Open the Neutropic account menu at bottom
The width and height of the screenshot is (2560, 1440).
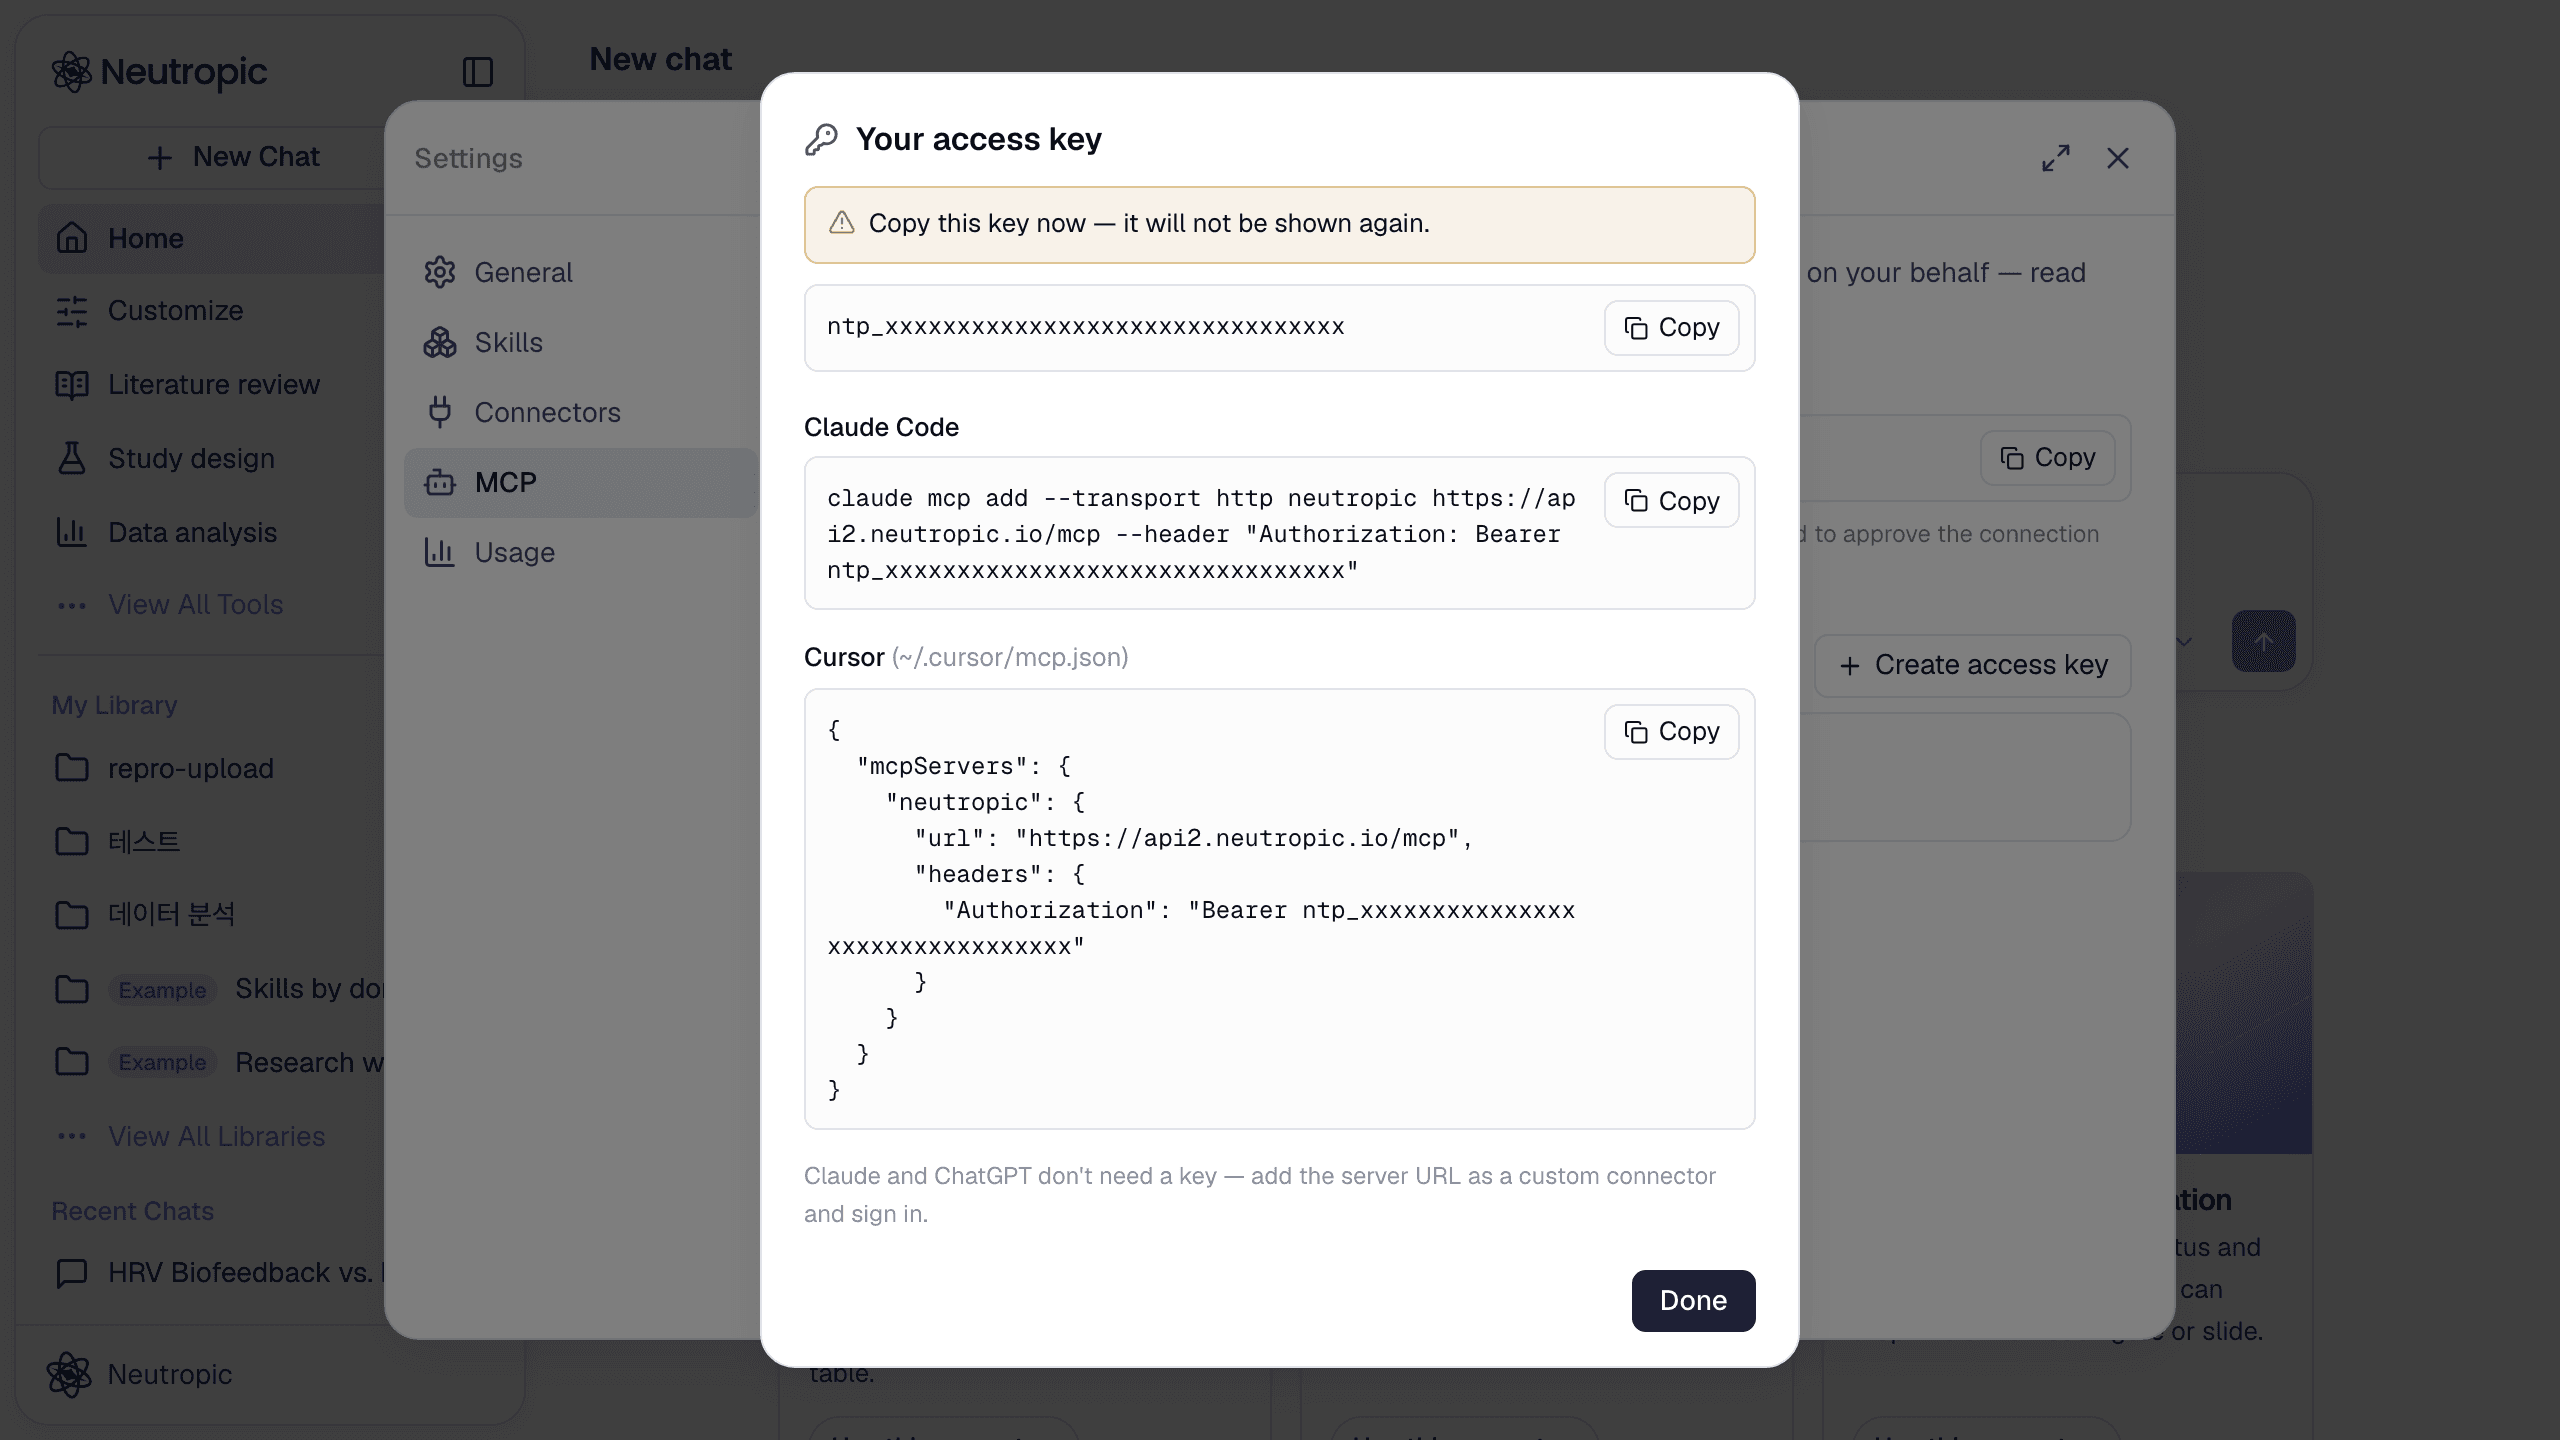click(140, 1375)
